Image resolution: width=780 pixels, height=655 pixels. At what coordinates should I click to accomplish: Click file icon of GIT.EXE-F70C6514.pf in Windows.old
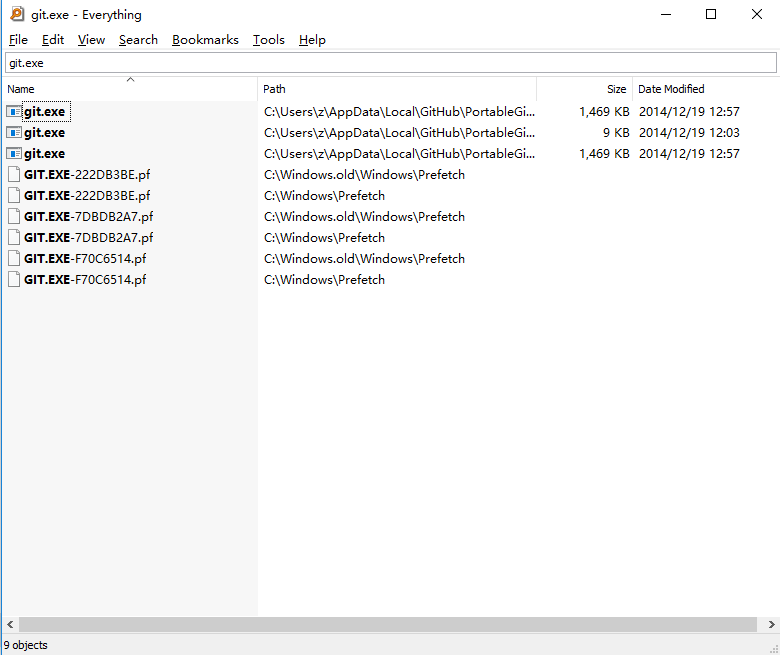[14, 258]
